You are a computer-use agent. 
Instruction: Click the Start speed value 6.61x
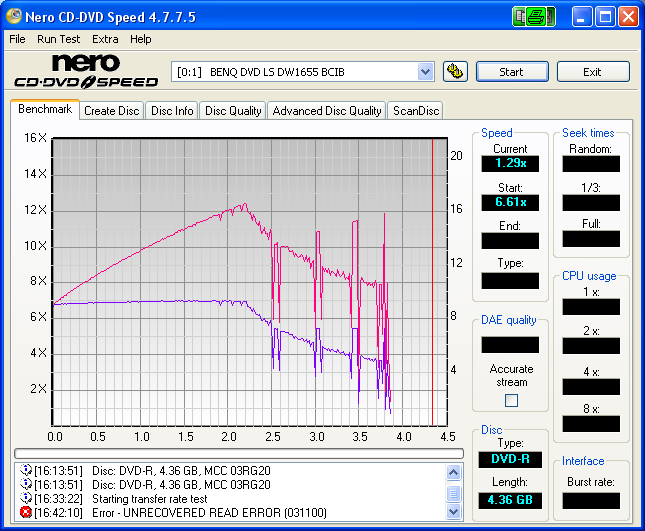[510, 202]
